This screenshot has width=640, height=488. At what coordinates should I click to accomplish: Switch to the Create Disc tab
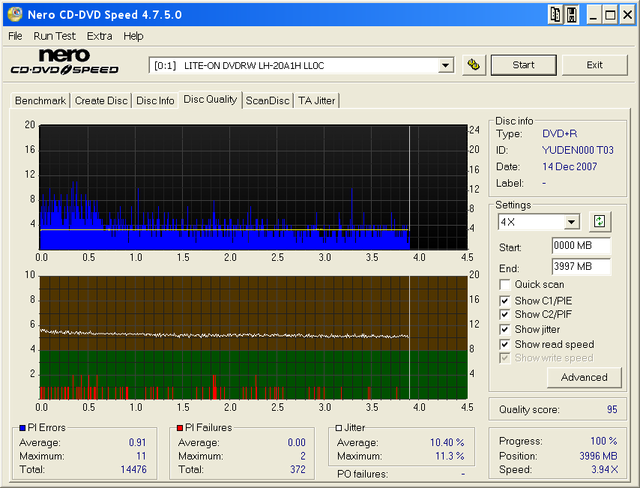101,101
